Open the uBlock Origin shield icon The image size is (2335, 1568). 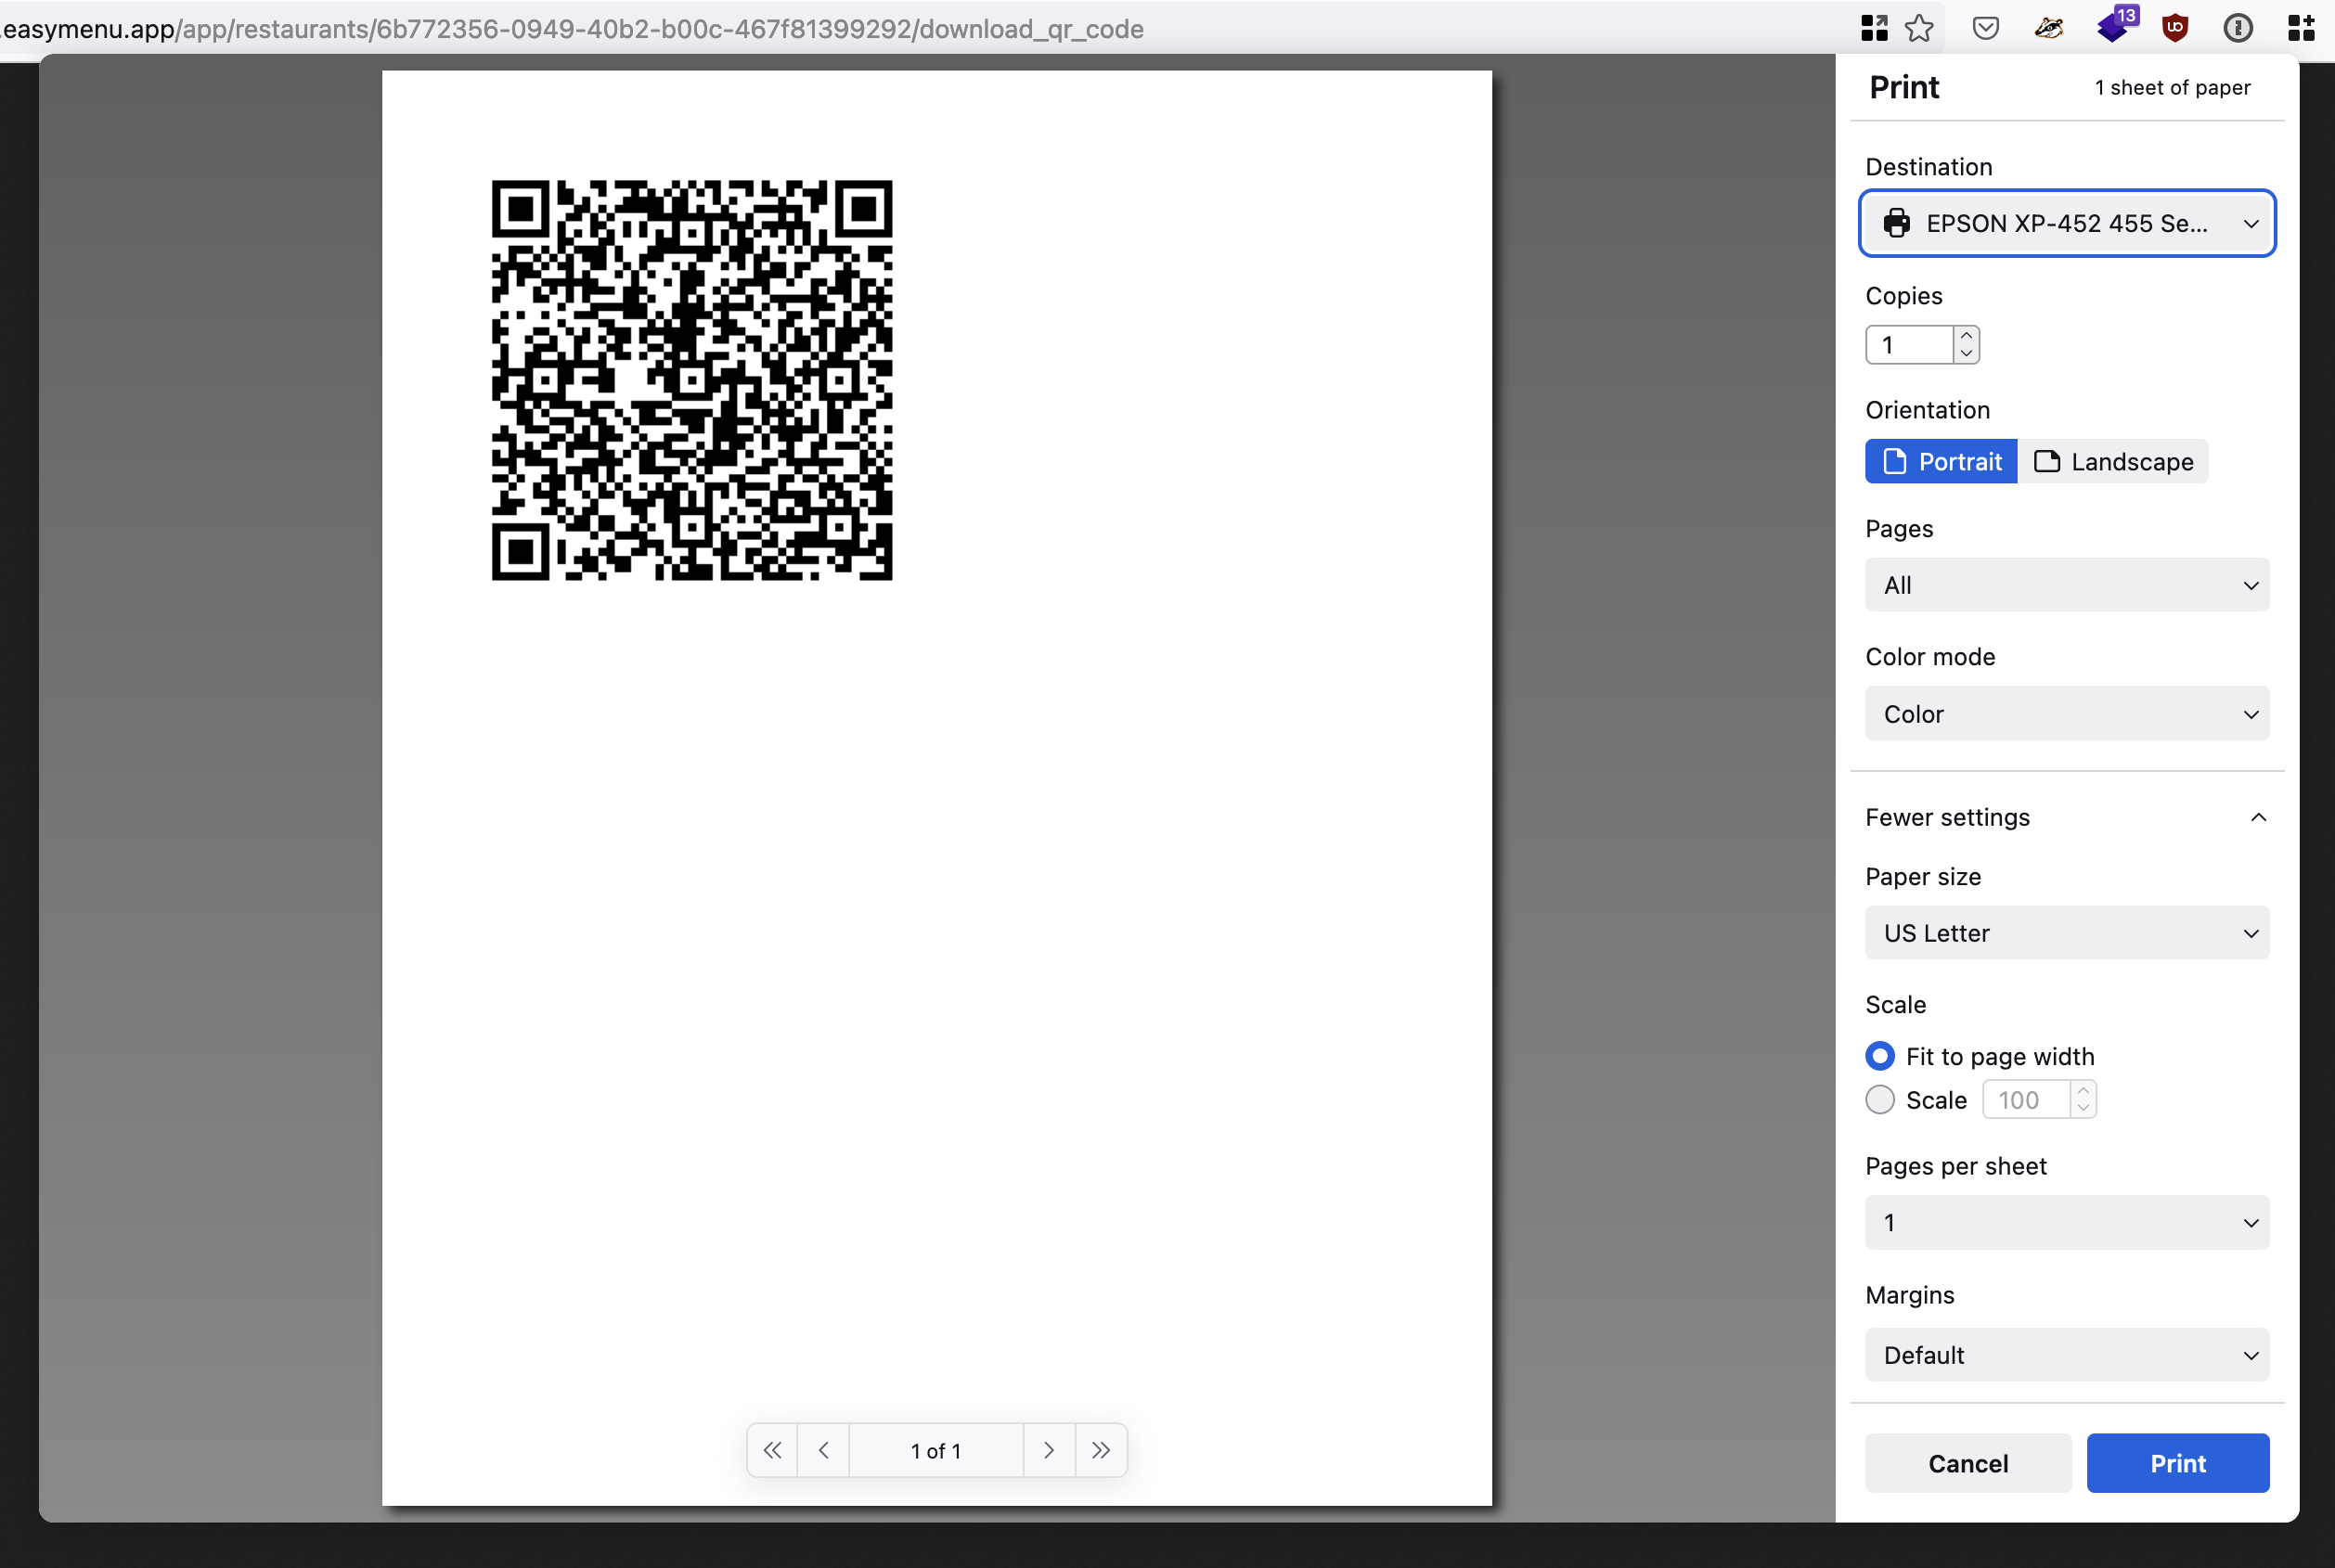pyautogui.click(x=2175, y=28)
